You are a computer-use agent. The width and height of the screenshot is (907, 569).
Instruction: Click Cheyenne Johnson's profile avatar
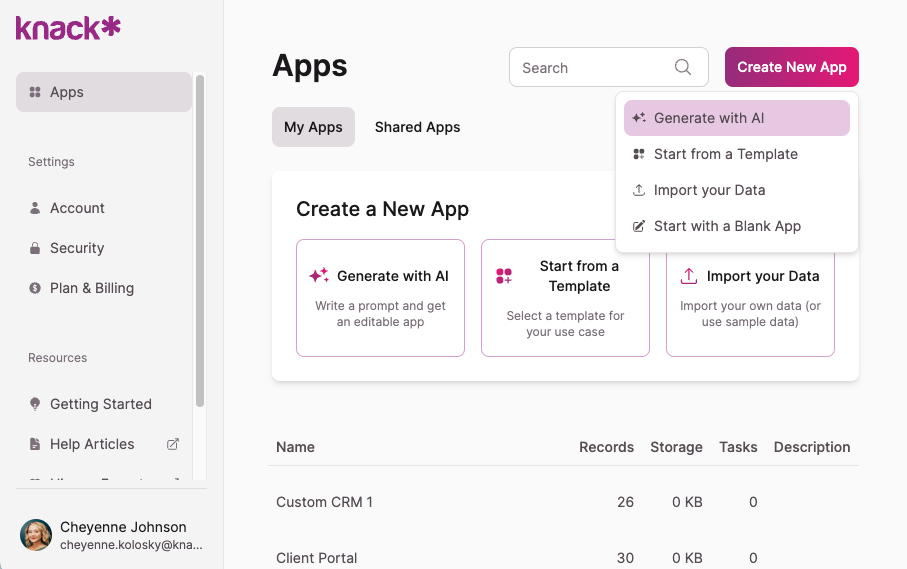(x=36, y=535)
